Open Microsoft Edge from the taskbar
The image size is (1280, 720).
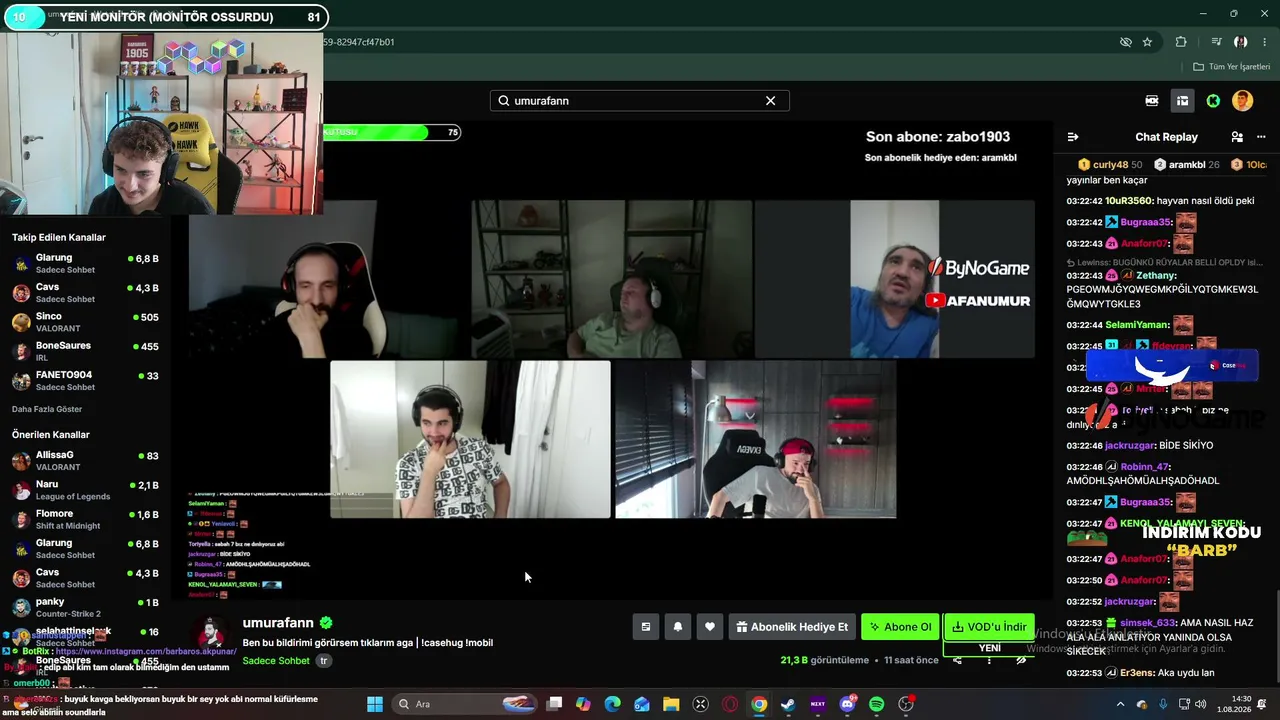point(612,704)
